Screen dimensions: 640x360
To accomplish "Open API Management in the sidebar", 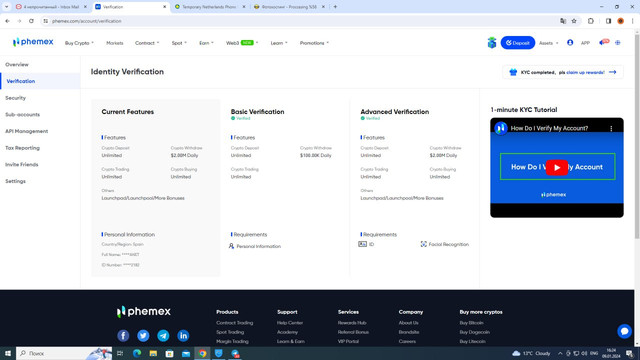I will coord(27,131).
